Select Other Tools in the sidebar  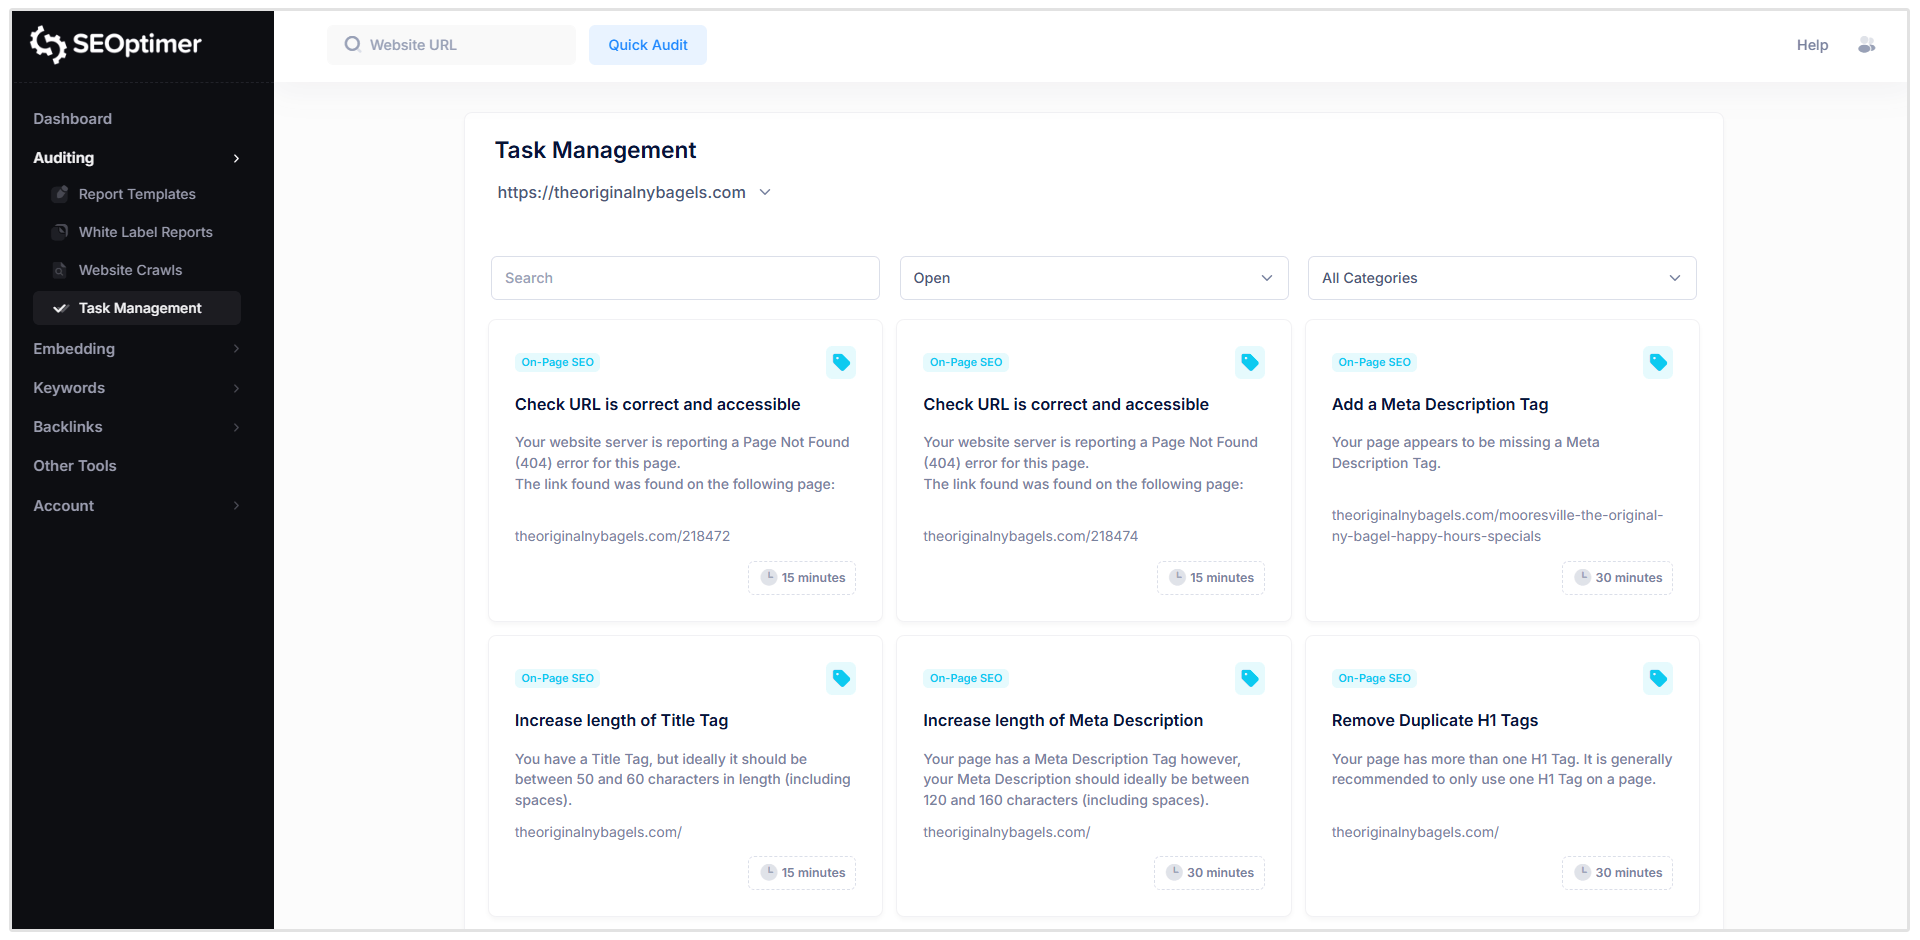pyautogui.click(x=74, y=466)
